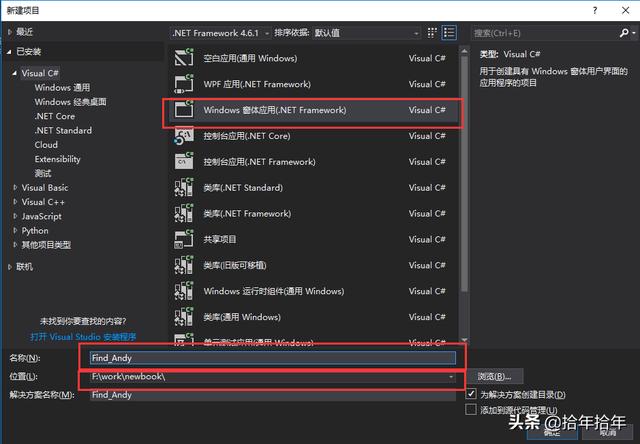Open the .NET Framework 4.6.1 version dropdown
640x444 pixels.
pyautogui.click(x=221, y=33)
